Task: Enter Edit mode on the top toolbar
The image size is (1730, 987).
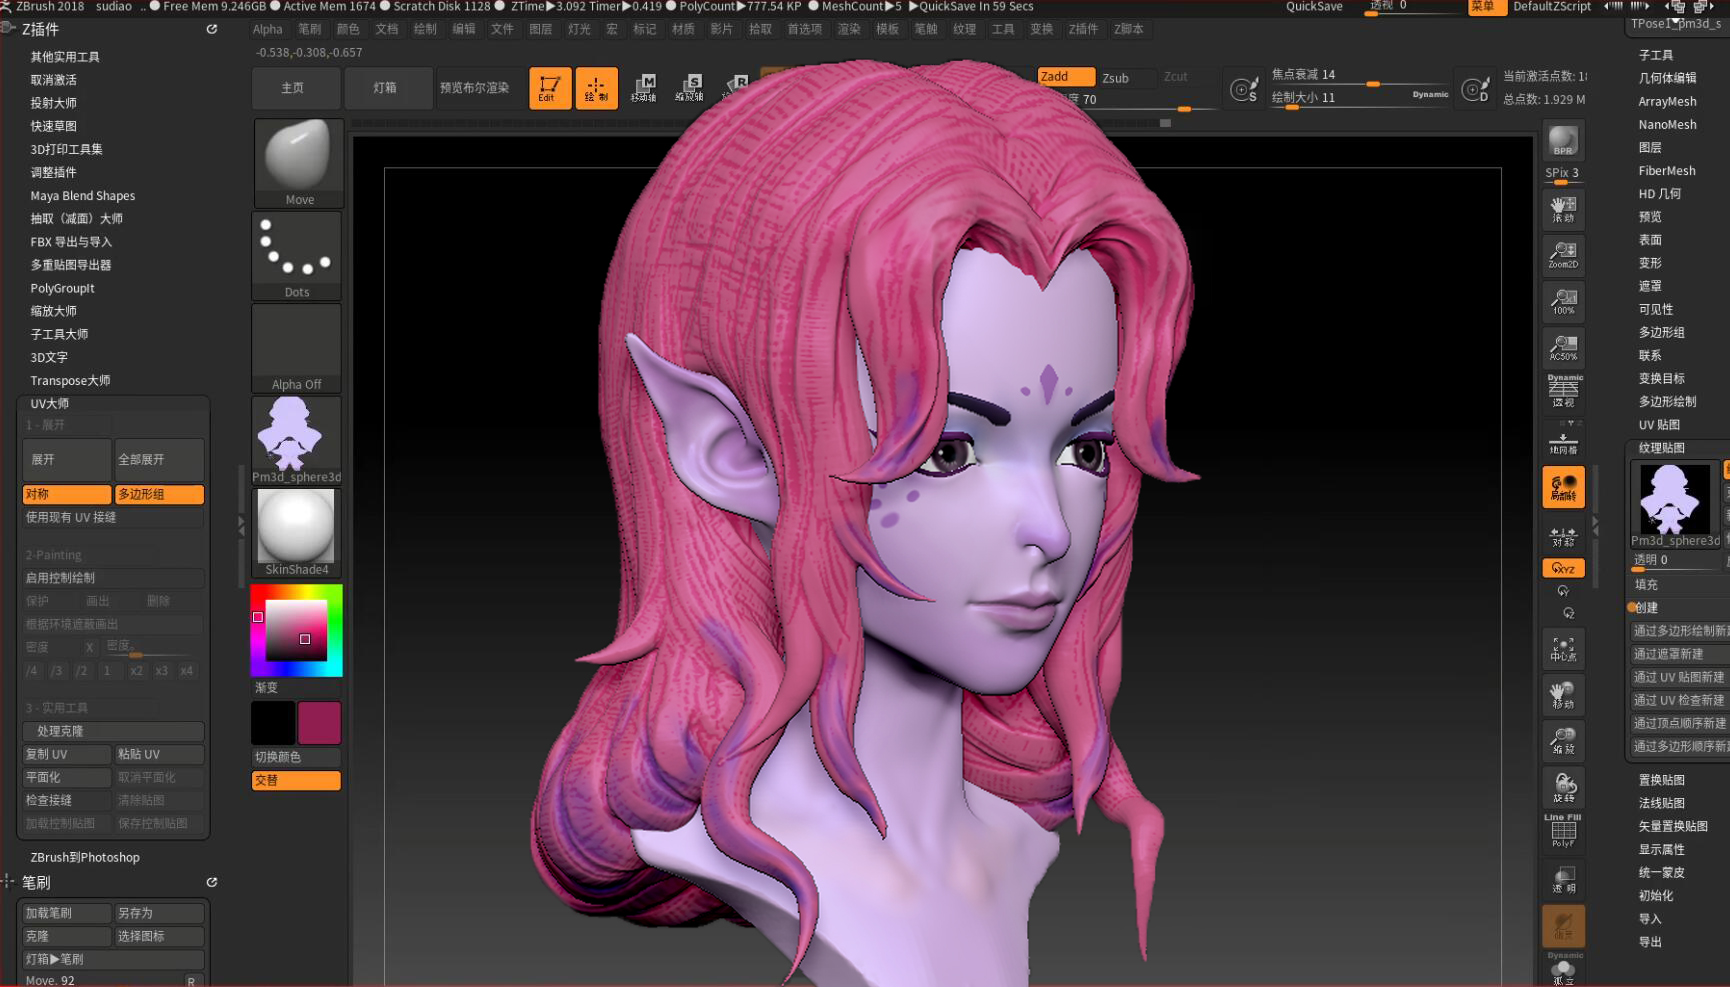Action: pyautogui.click(x=548, y=87)
